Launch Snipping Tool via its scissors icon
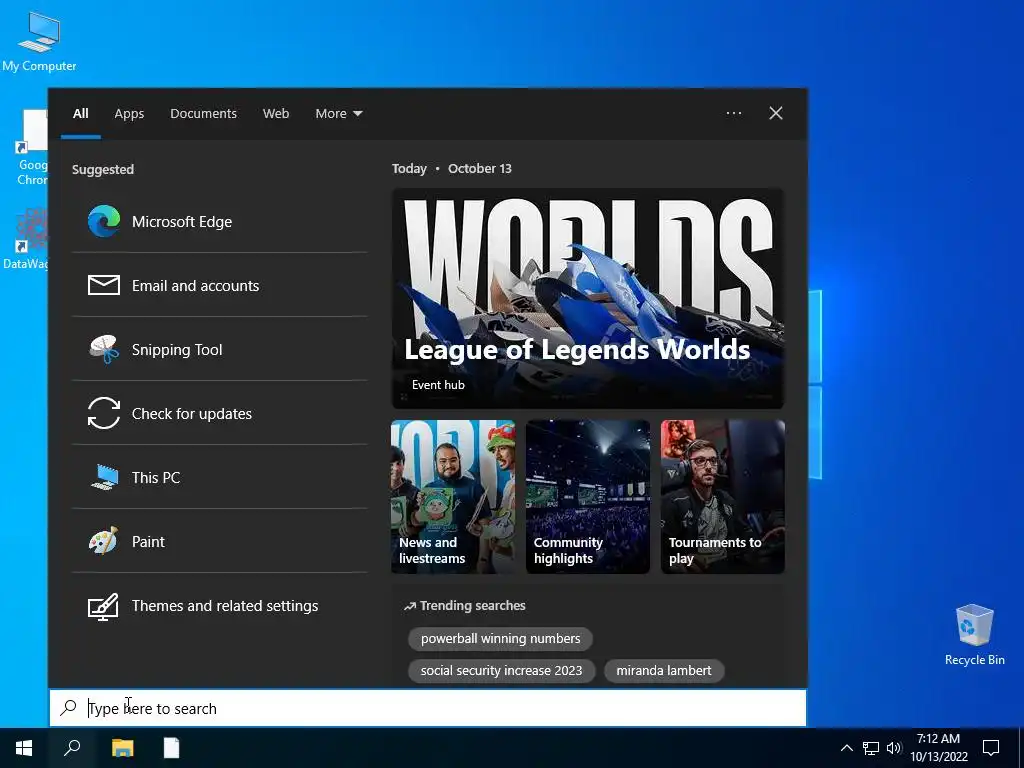The width and height of the screenshot is (1024, 768). [x=104, y=349]
